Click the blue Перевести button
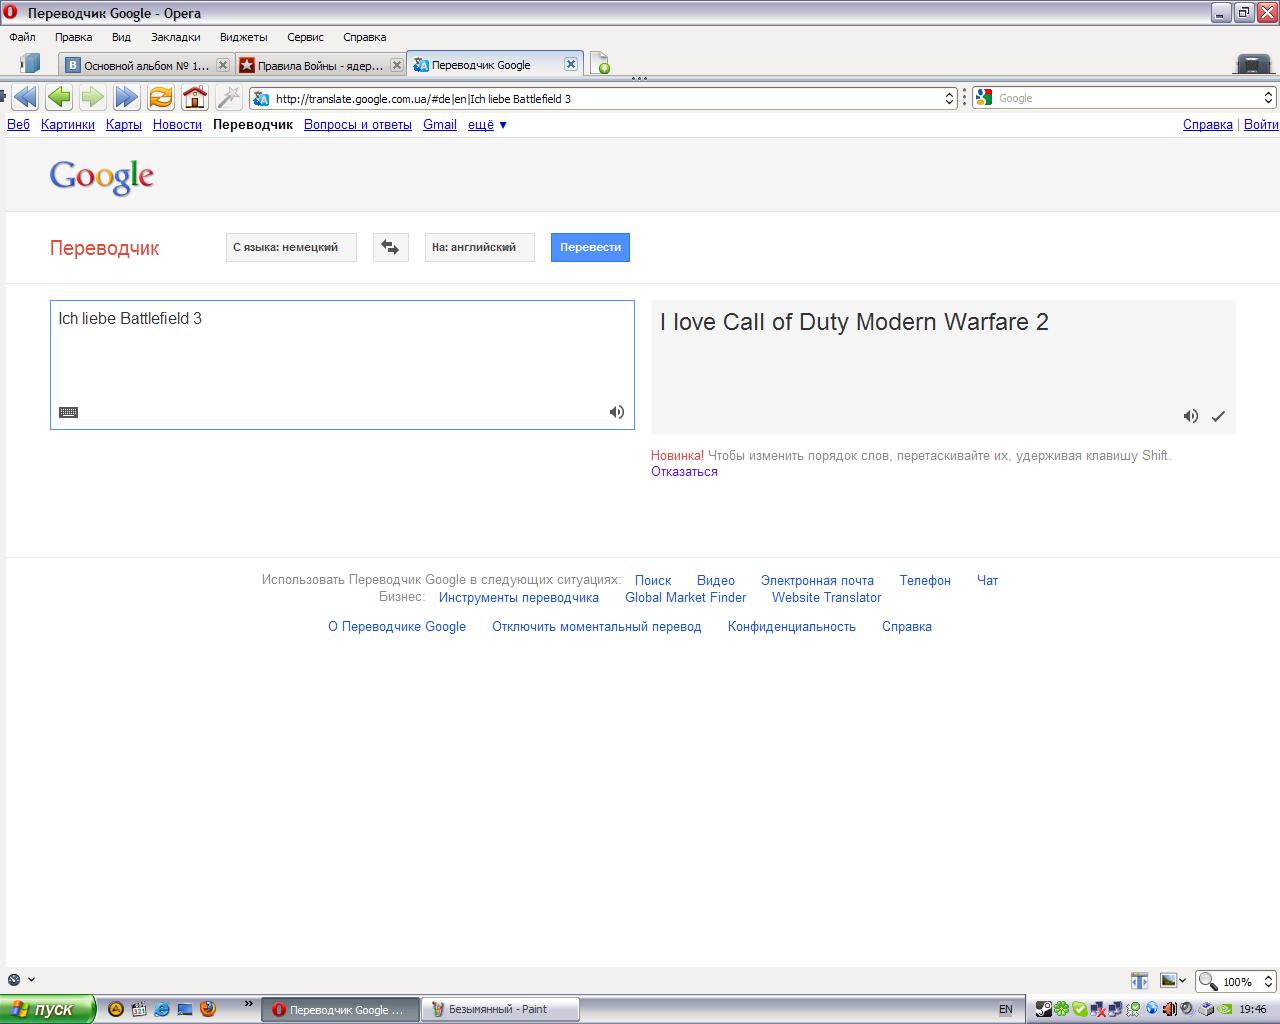The image size is (1280, 1024). point(590,247)
